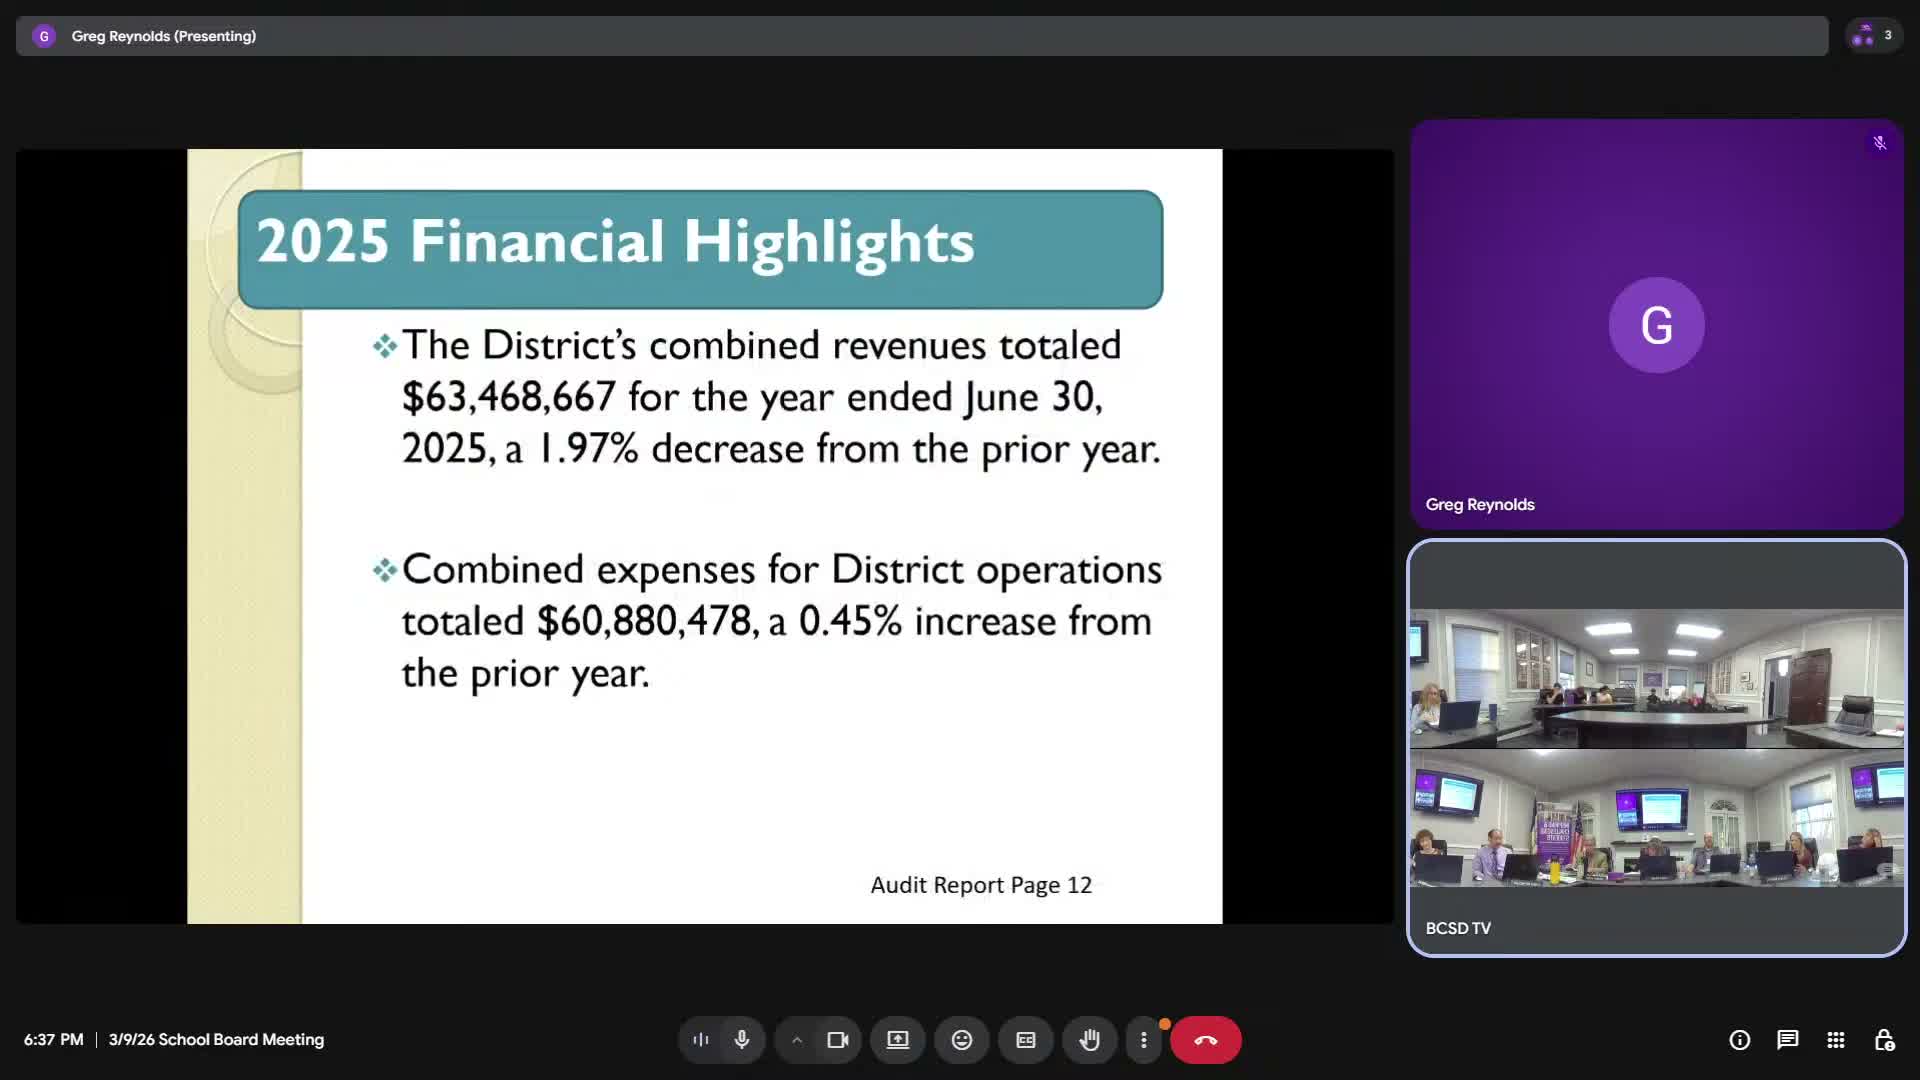Turn off the camera
Screen dimensions: 1920x1080
pyautogui.click(x=837, y=1040)
